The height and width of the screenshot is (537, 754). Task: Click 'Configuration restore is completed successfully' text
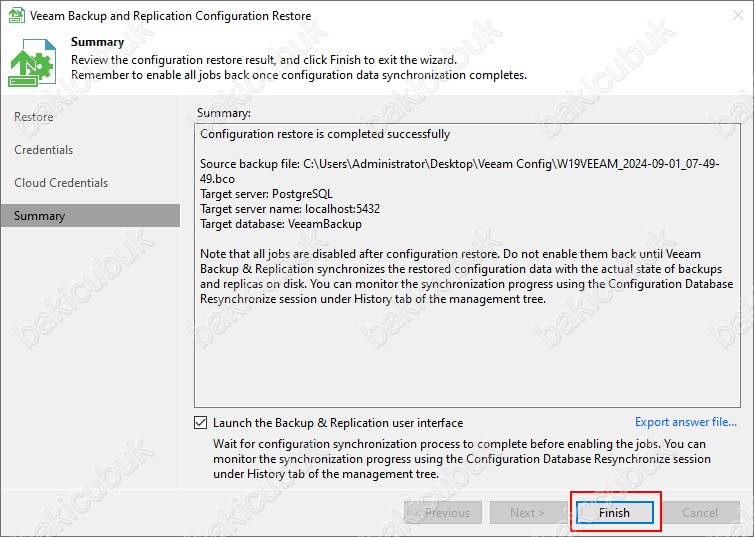click(325, 134)
